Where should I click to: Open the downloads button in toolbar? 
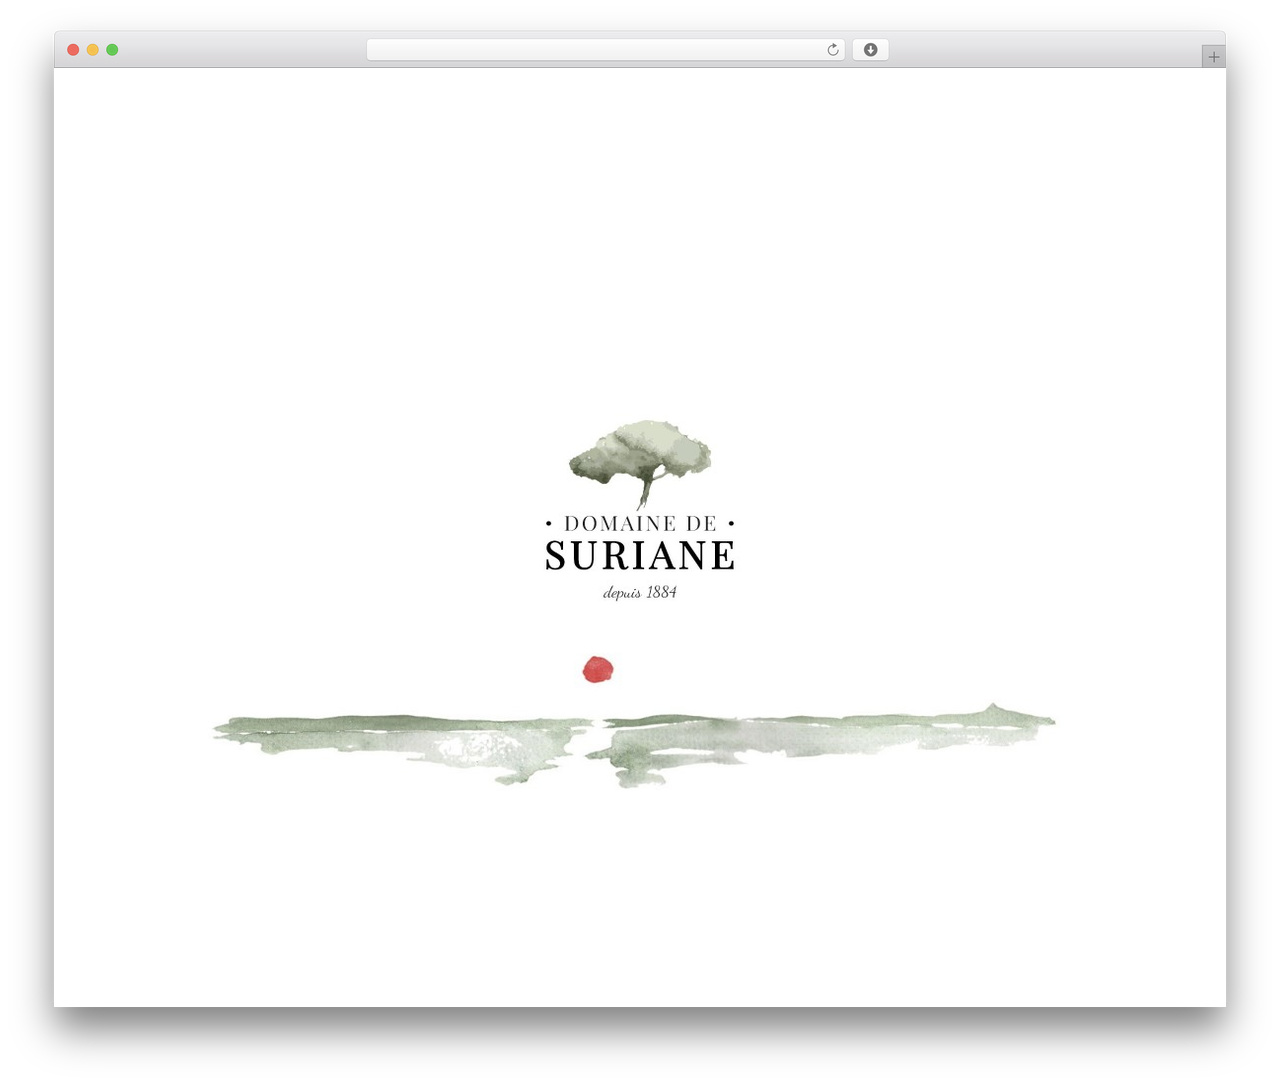coord(870,50)
